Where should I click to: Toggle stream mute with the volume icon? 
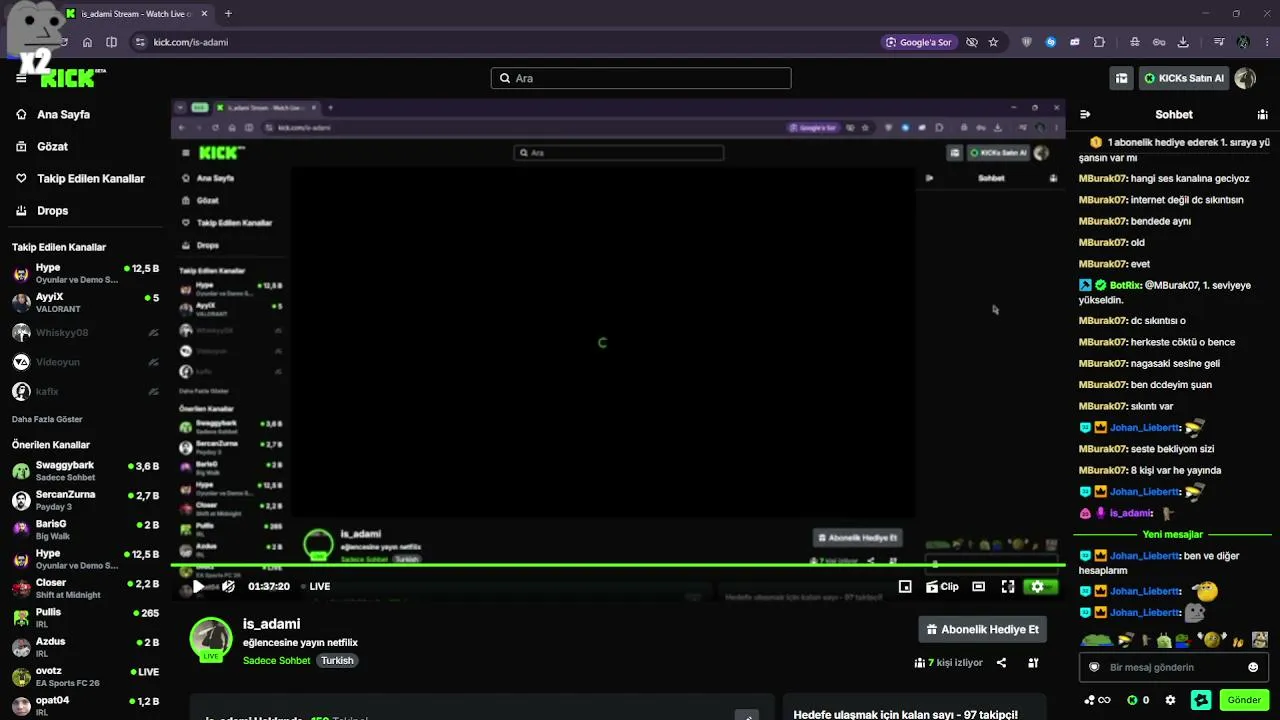(228, 587)
